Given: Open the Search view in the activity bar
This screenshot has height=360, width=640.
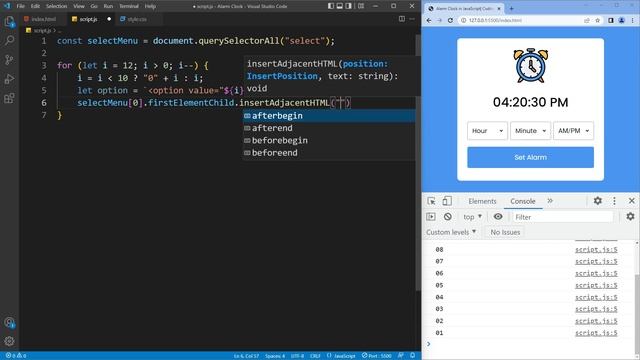Looking at the screenshot, I should click(9, 40).
